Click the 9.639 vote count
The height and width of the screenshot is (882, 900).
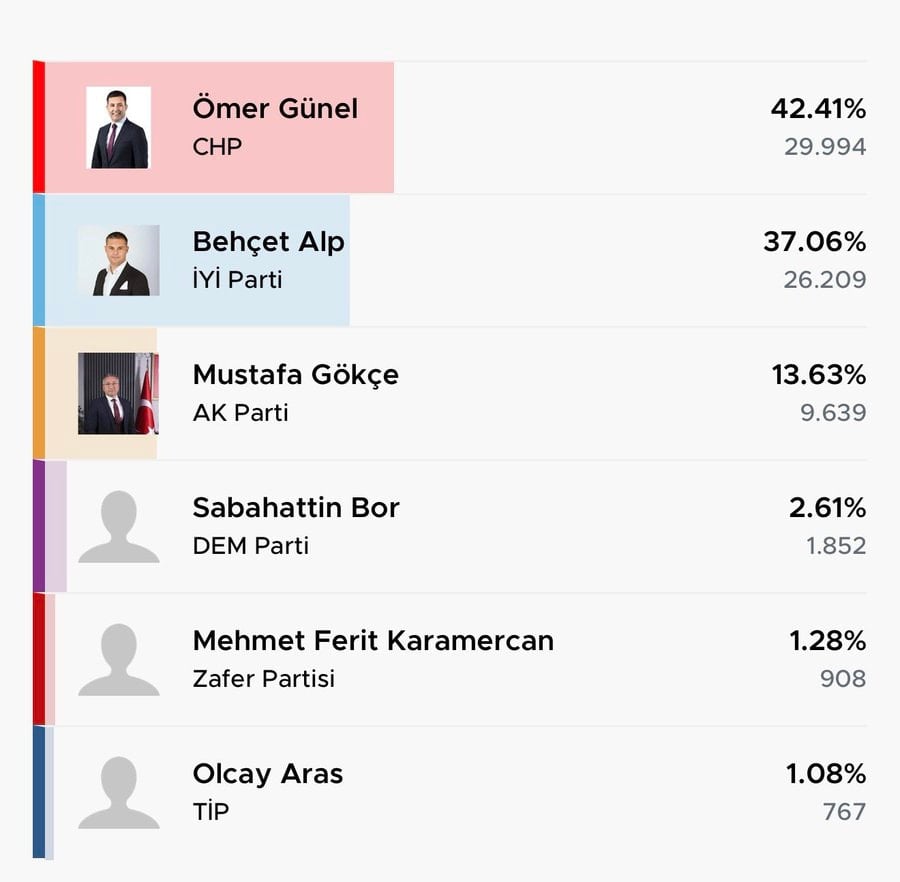click(x=832, y=412)
